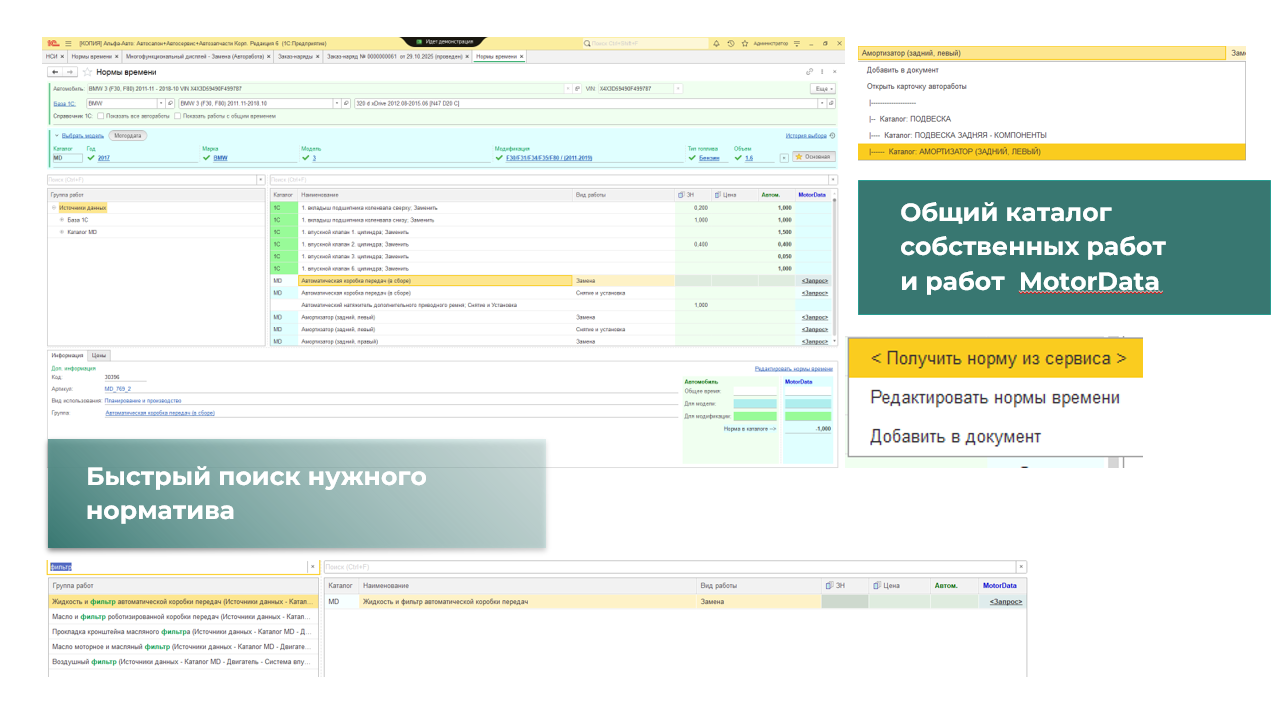Open global search via the magnifier in the title bar
The image size is (1286, 721).
[585, 43]
